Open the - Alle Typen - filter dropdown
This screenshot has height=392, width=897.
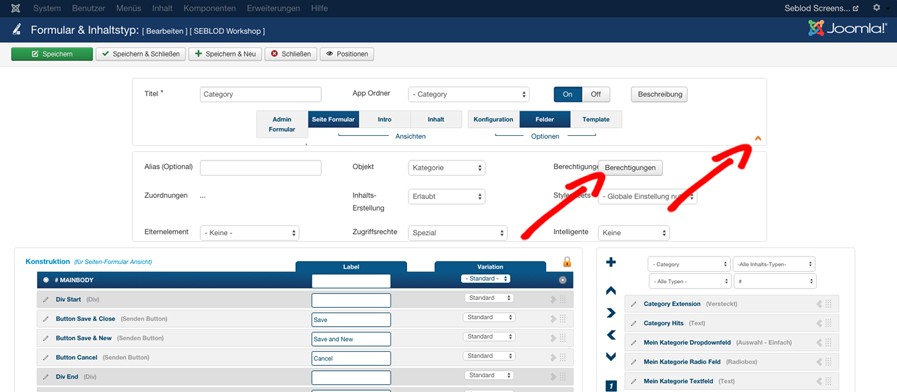pyautogui.click(x=690, y=282)
